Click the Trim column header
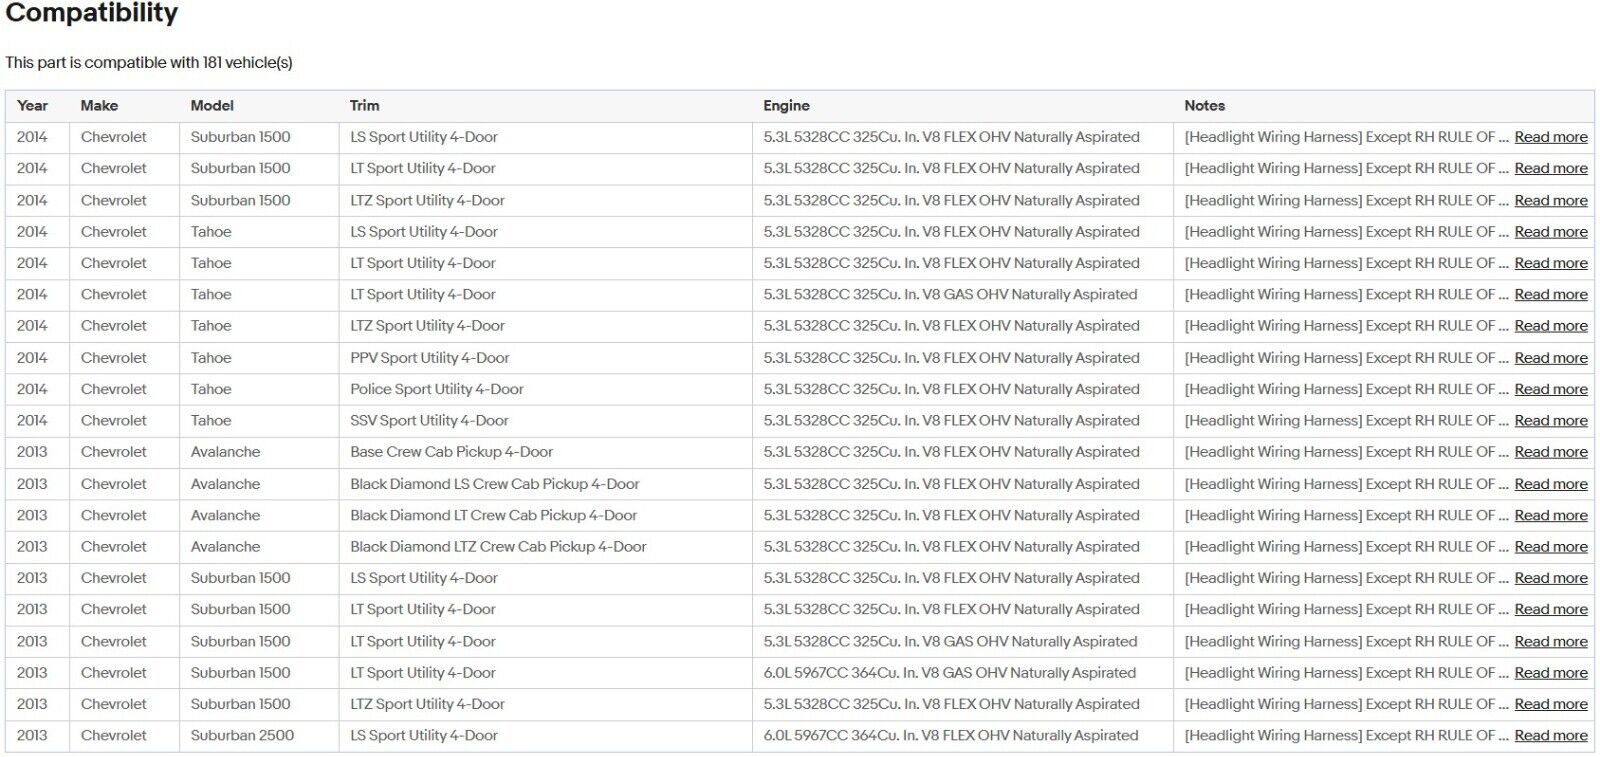This screenshot has width=1600, height=757. 364,106
